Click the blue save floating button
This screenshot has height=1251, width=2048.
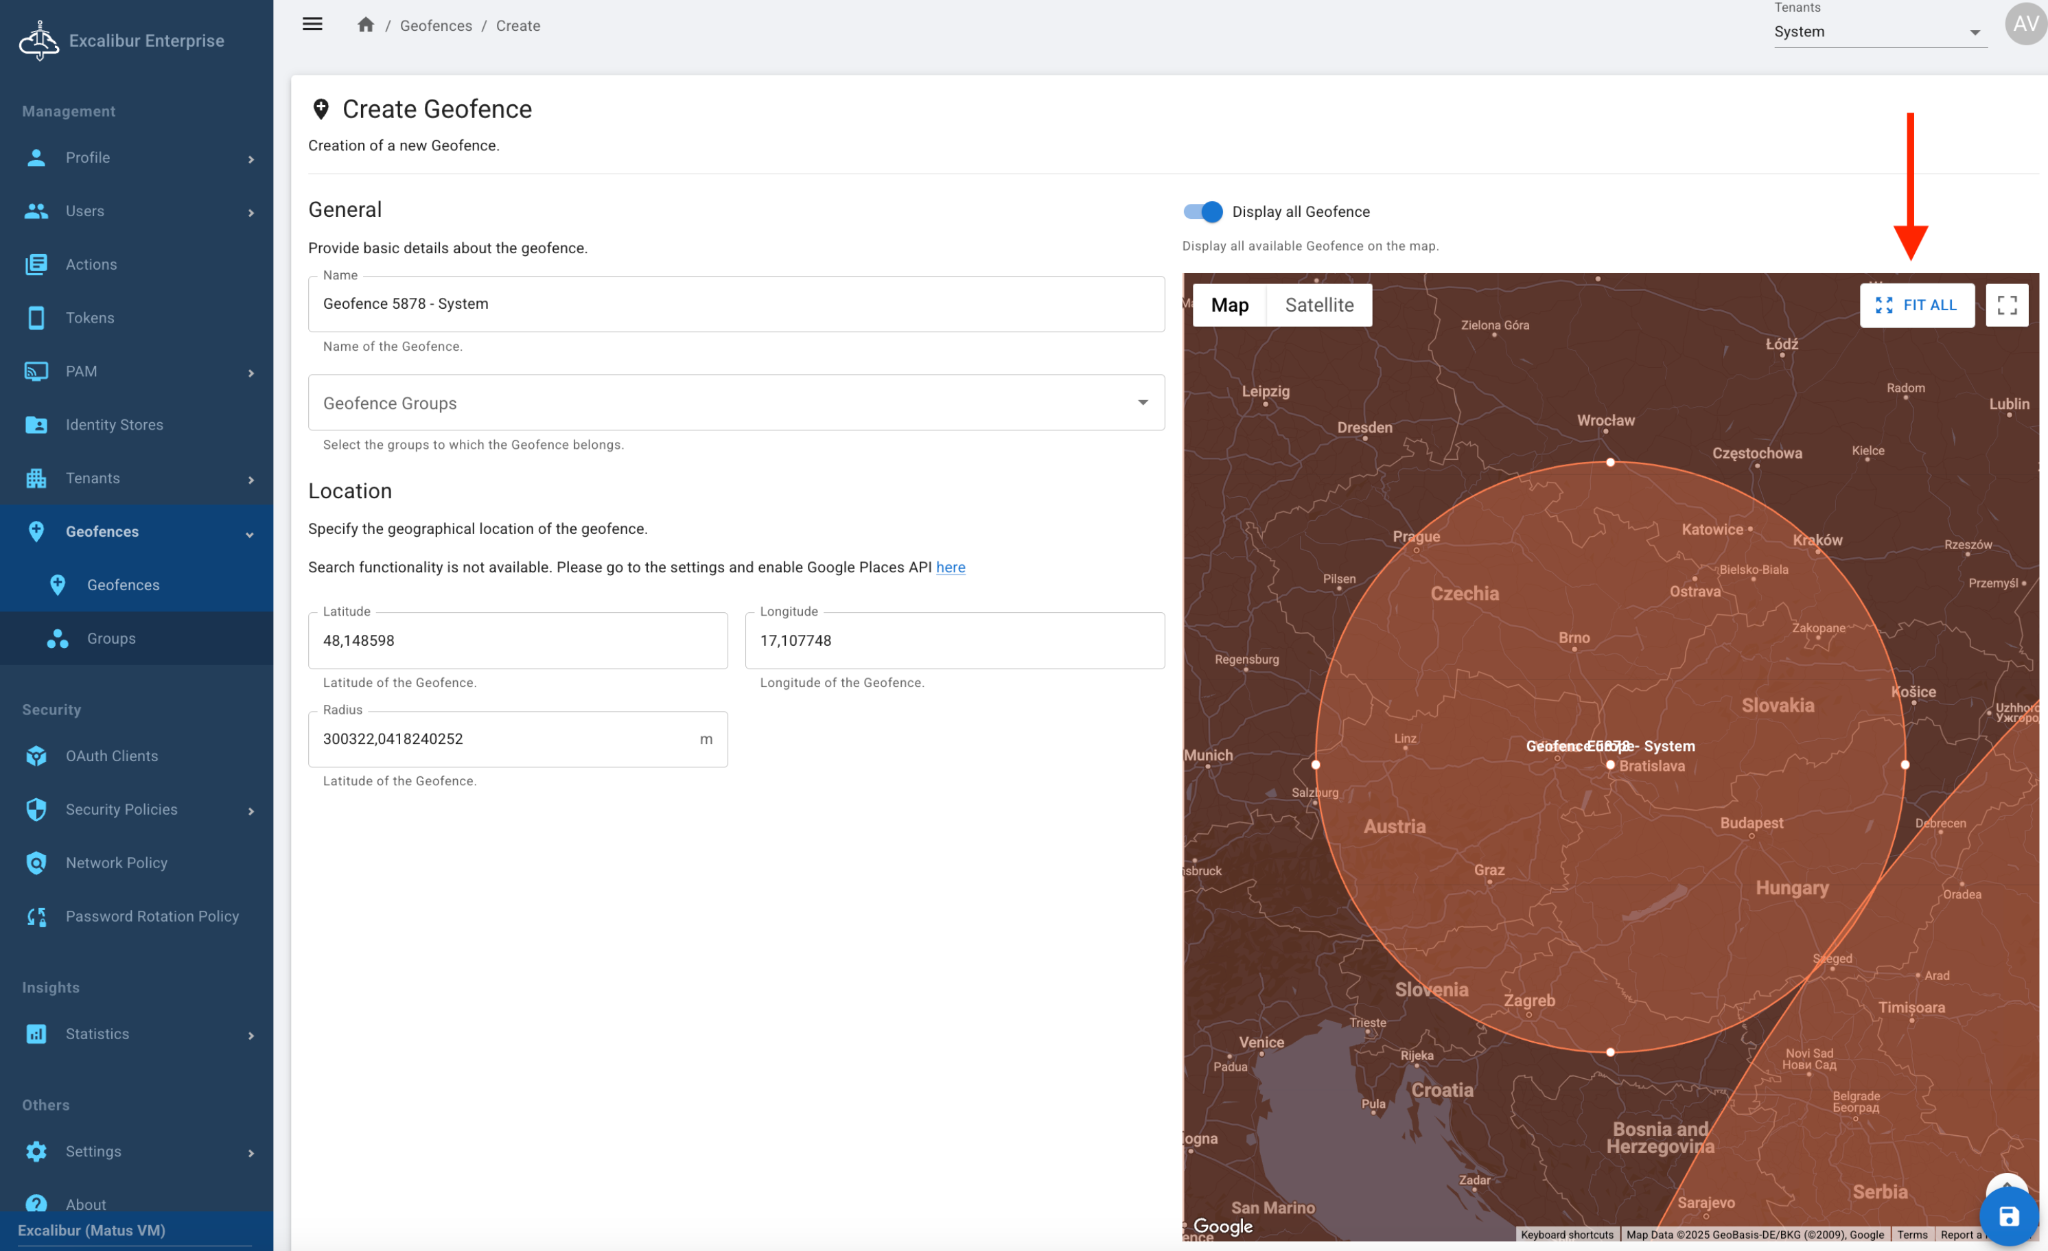click(x=2008, y=1217)
